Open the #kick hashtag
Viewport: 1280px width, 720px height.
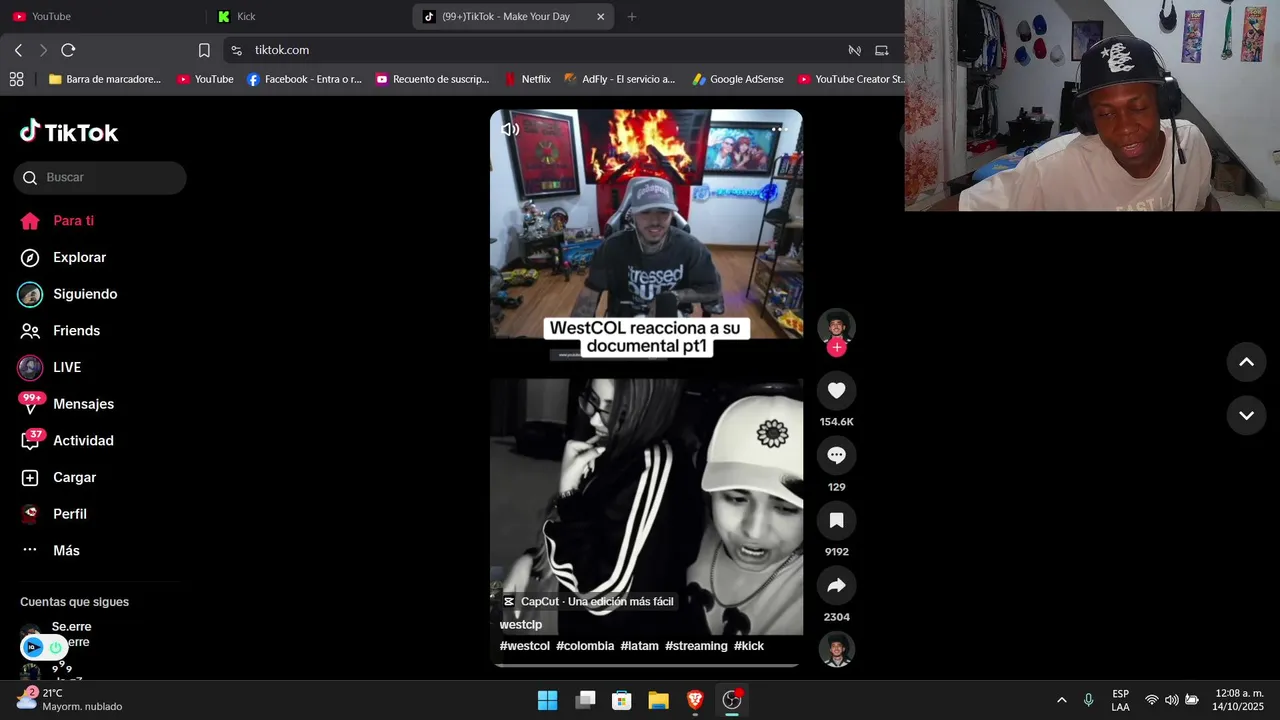pos(749,646)
